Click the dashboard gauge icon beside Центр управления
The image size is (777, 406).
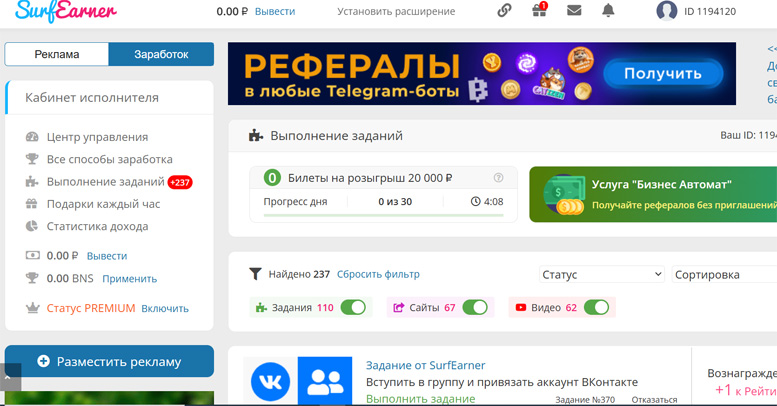coord(32,137)
